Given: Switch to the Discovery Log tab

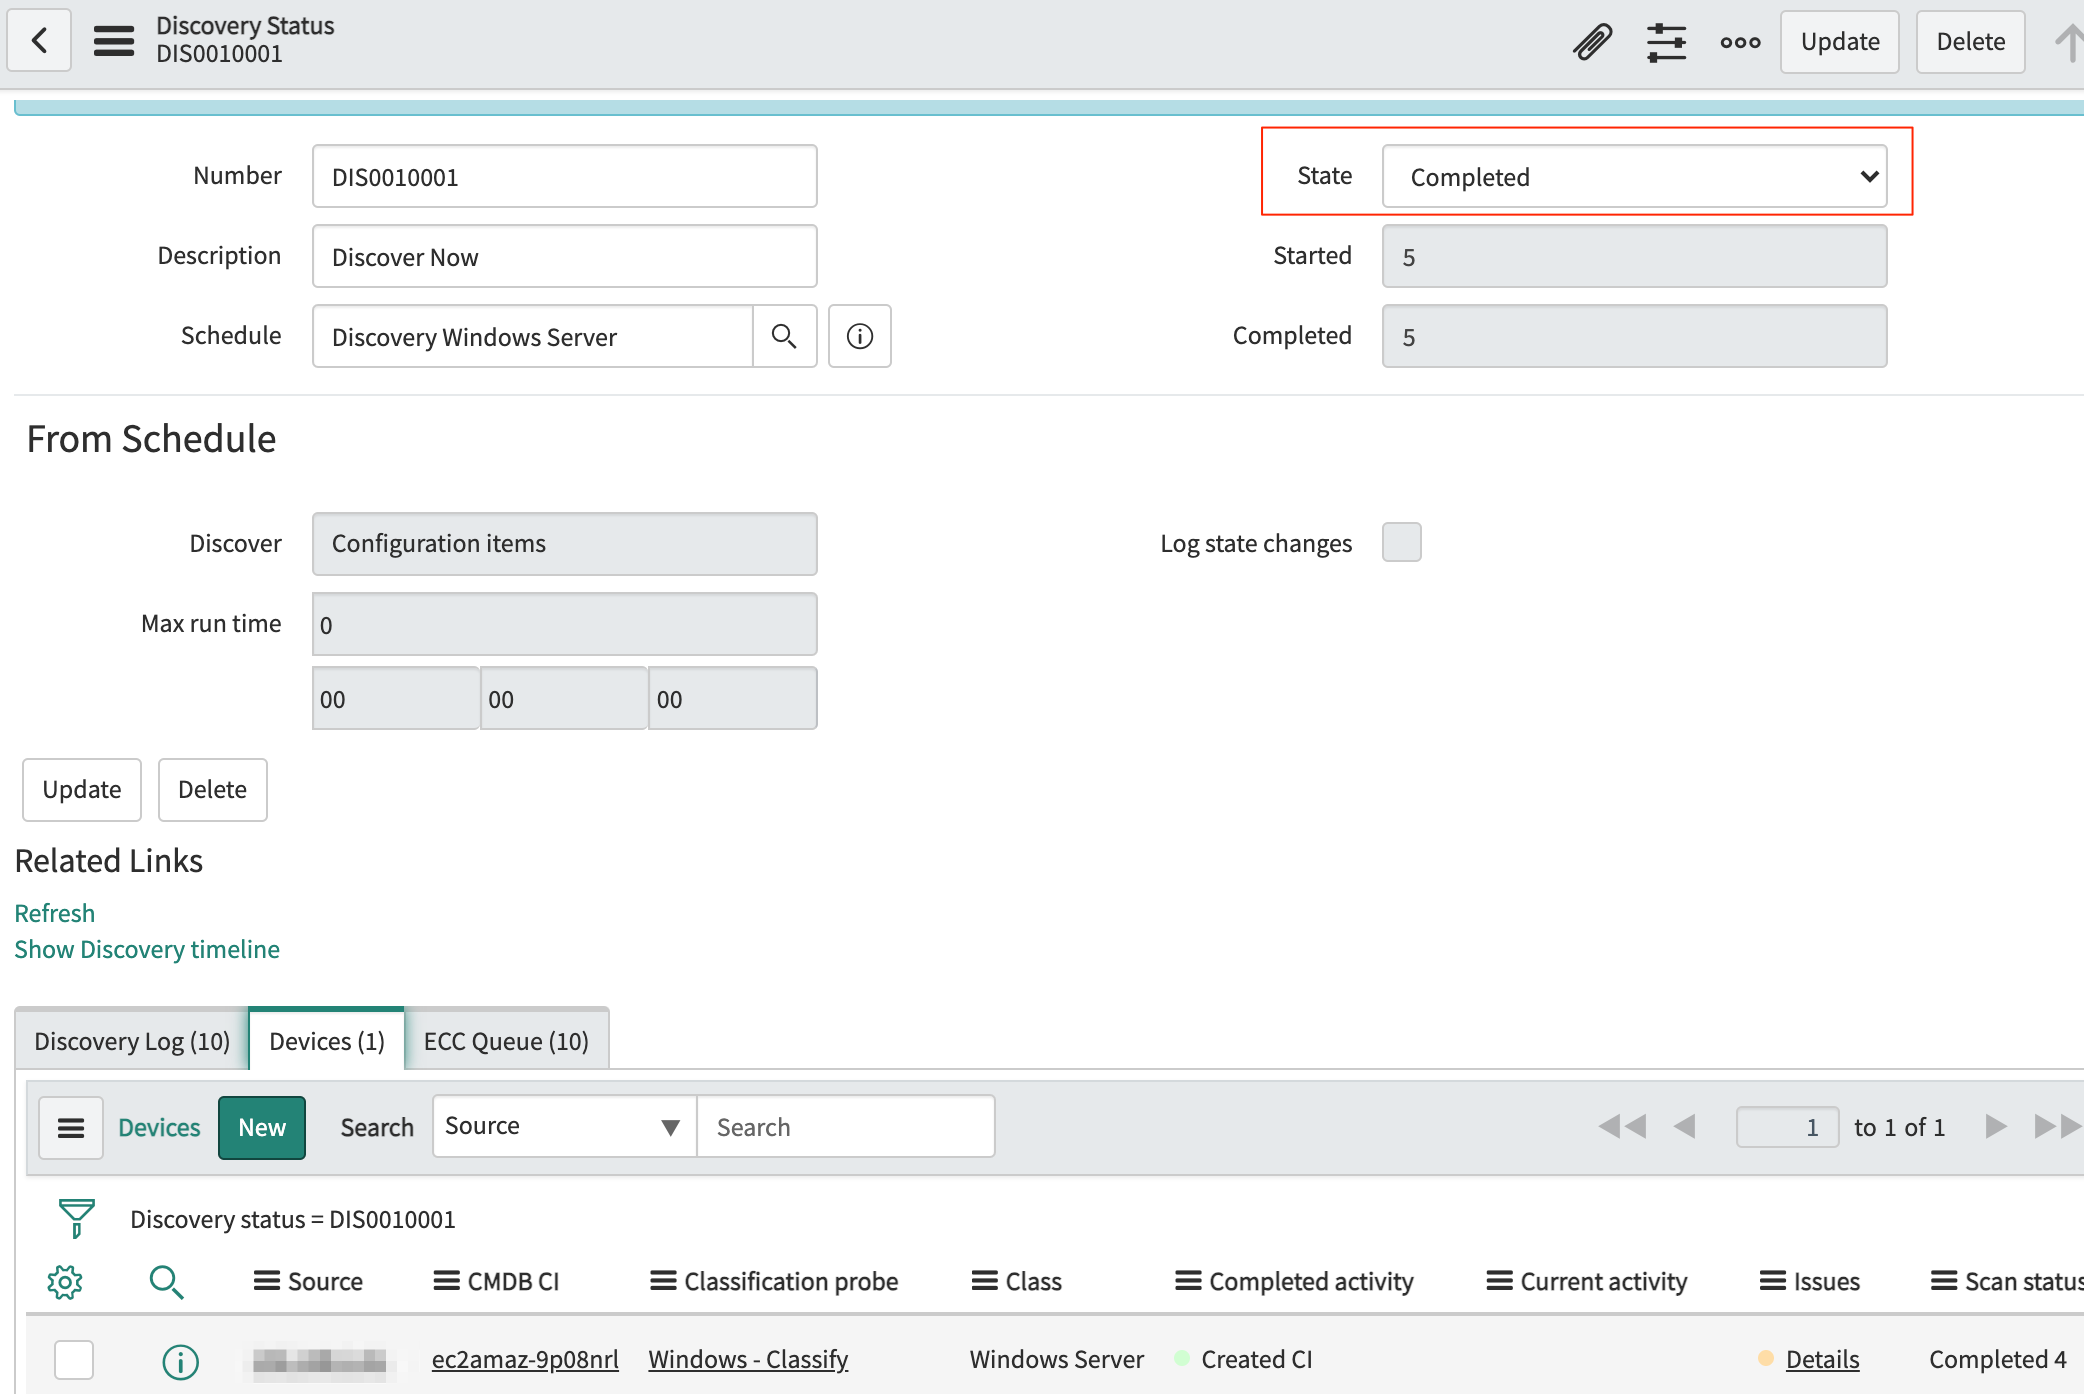Looking at the screenshot, I should pos(131,1040).
